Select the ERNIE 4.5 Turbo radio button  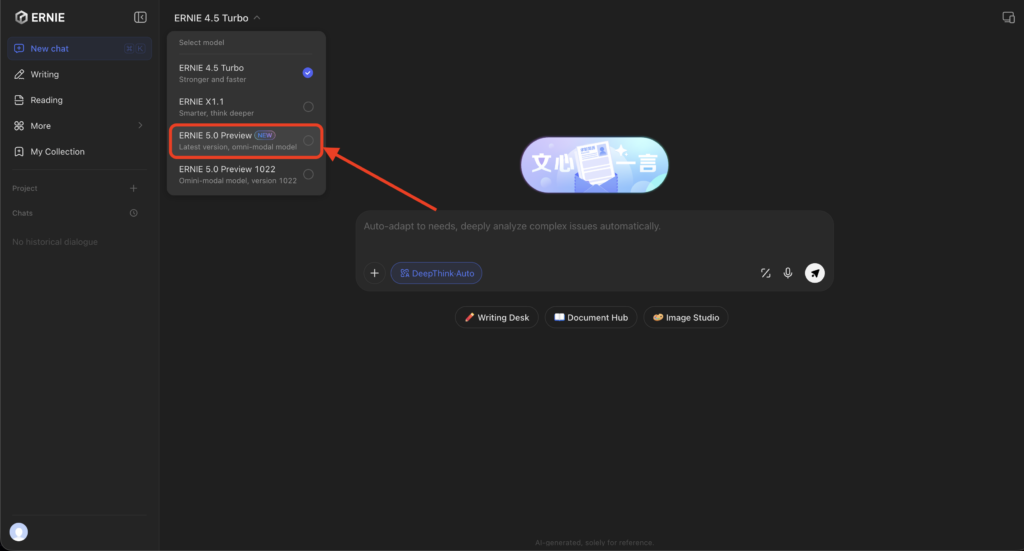(x=308, y=73)
